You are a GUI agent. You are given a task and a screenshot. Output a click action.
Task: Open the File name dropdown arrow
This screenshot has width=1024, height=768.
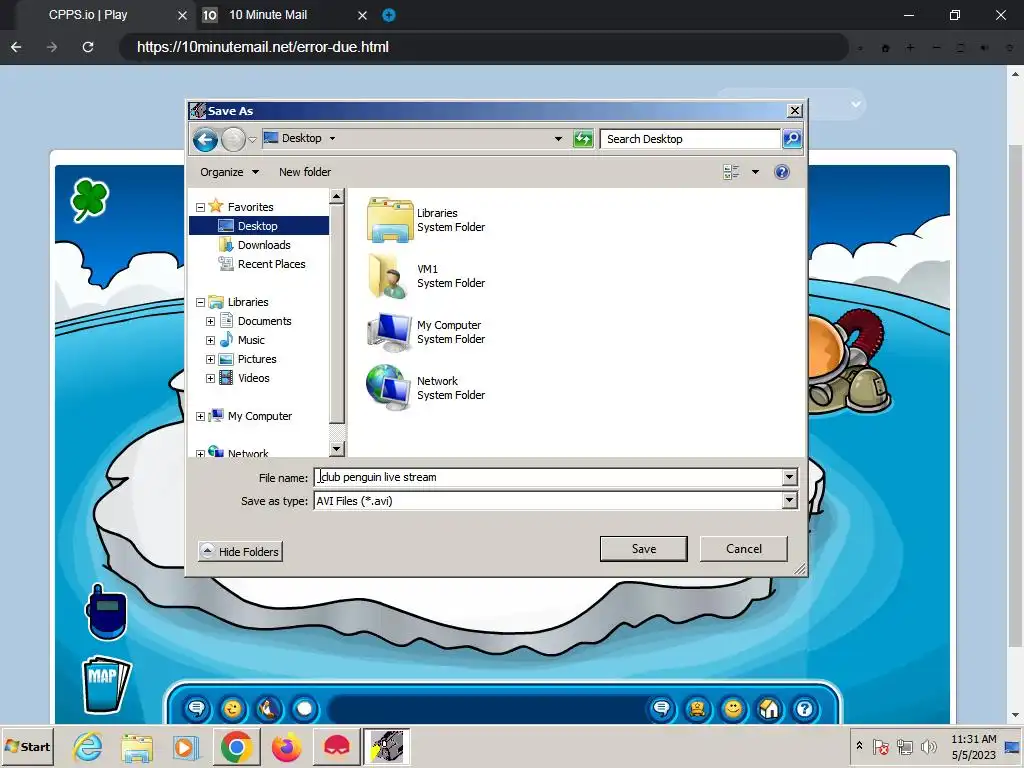pyautogui.click(x=789, y=477)
